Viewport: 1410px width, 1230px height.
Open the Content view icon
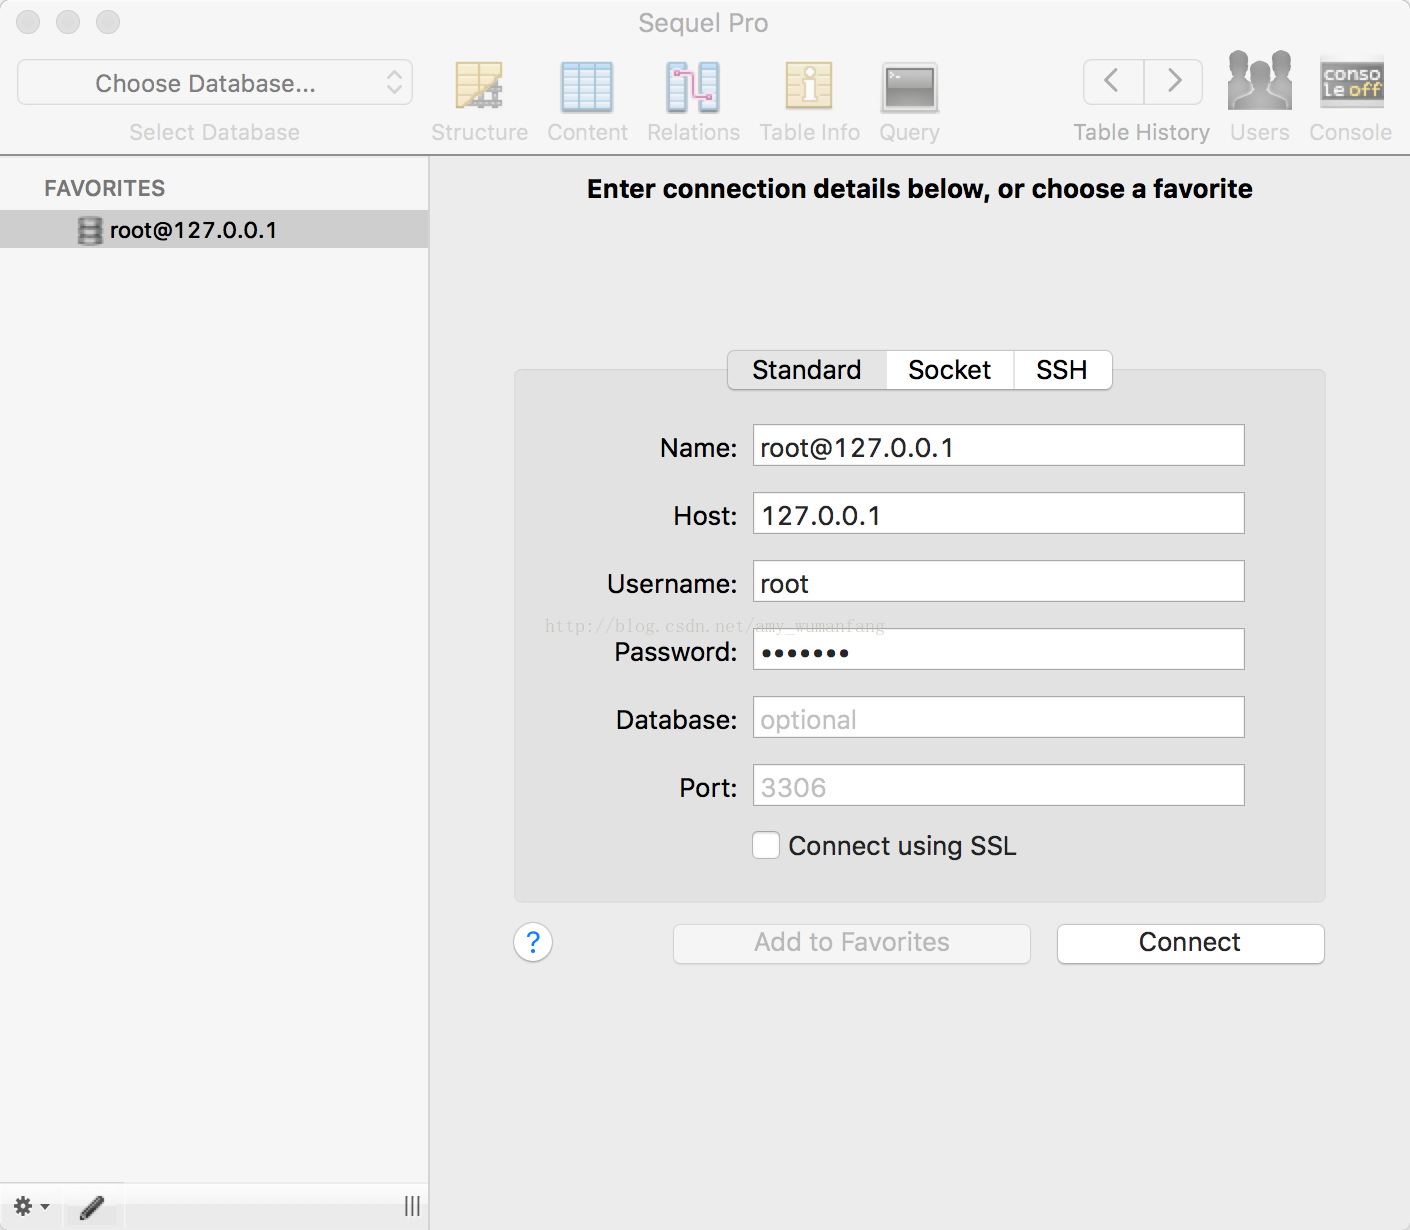(587, 86)
